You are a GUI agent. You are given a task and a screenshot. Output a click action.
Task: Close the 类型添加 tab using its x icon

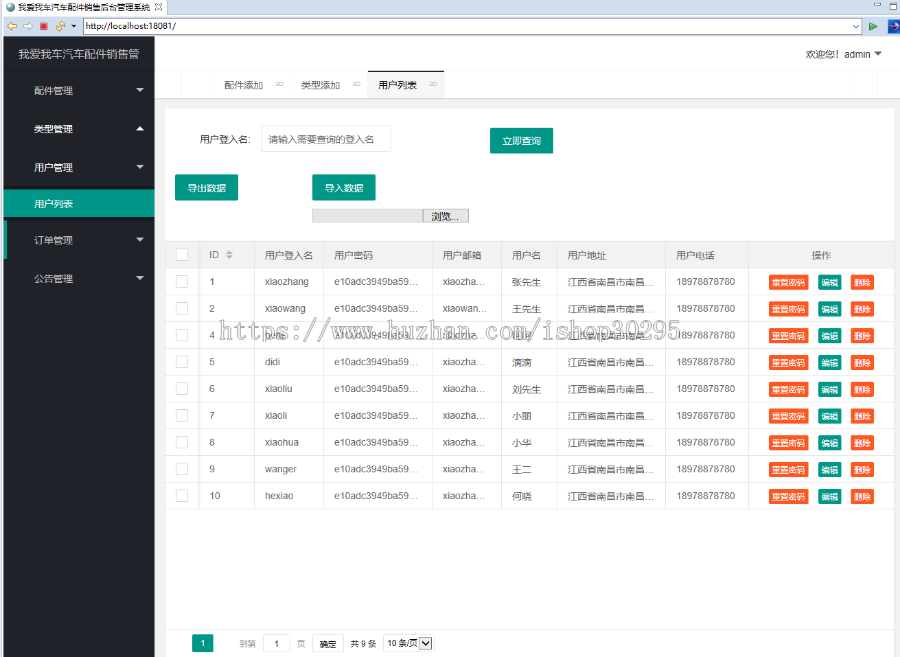(x=355, y=84)
